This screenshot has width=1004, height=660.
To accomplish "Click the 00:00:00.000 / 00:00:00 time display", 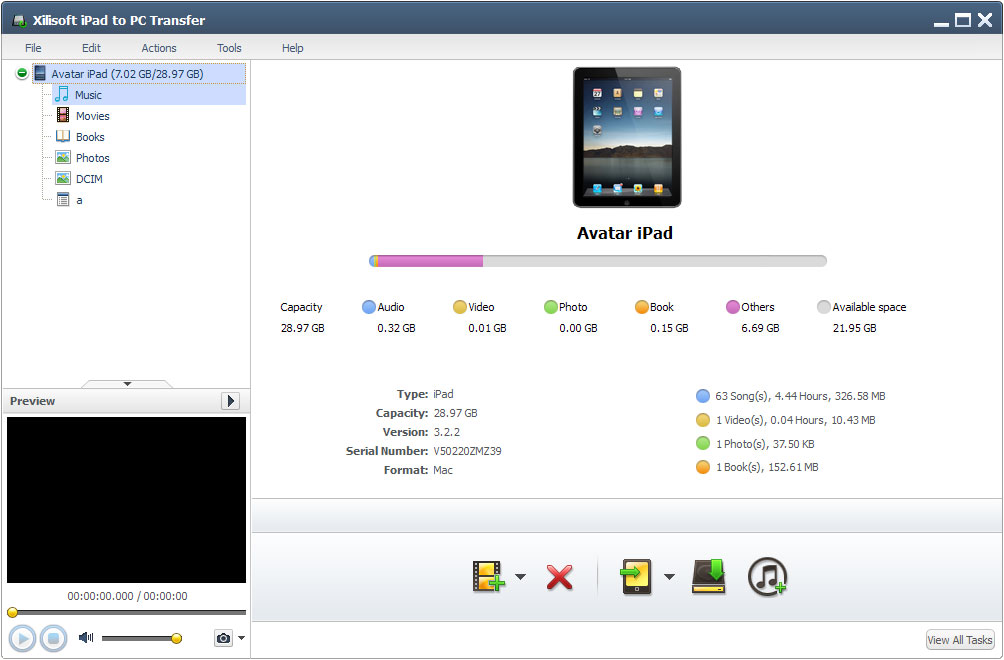I will [127, 596].
